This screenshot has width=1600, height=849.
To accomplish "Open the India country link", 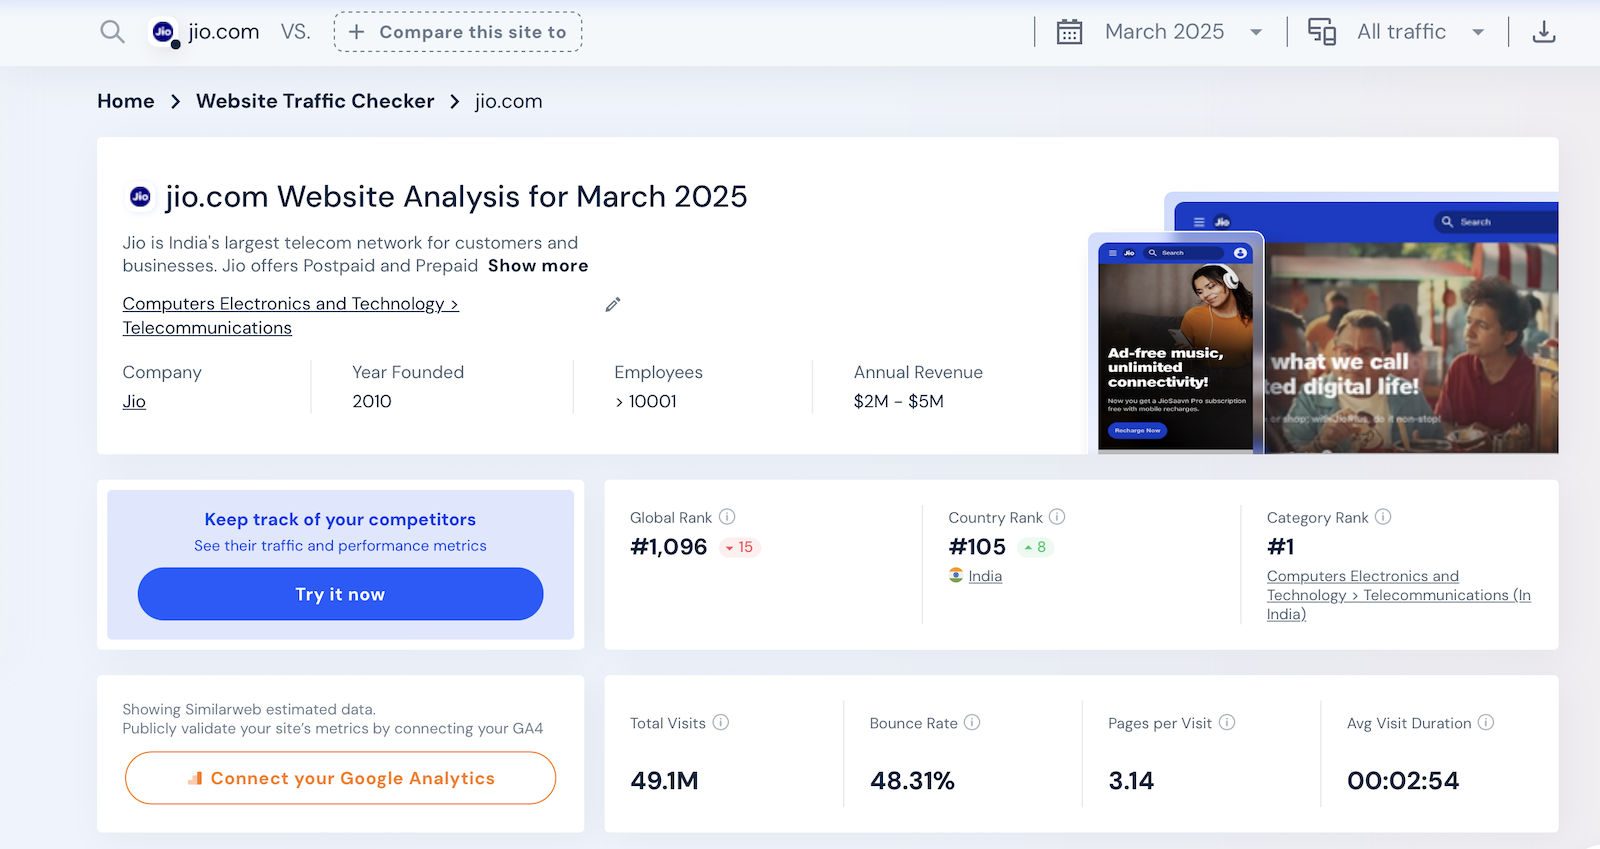I will click(985, 576).
